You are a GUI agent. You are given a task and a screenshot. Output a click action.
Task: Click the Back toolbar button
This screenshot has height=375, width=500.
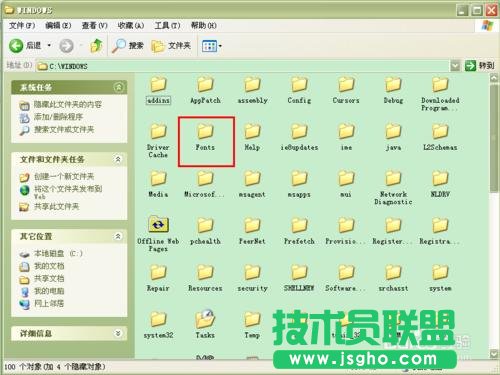click(25, 46)
